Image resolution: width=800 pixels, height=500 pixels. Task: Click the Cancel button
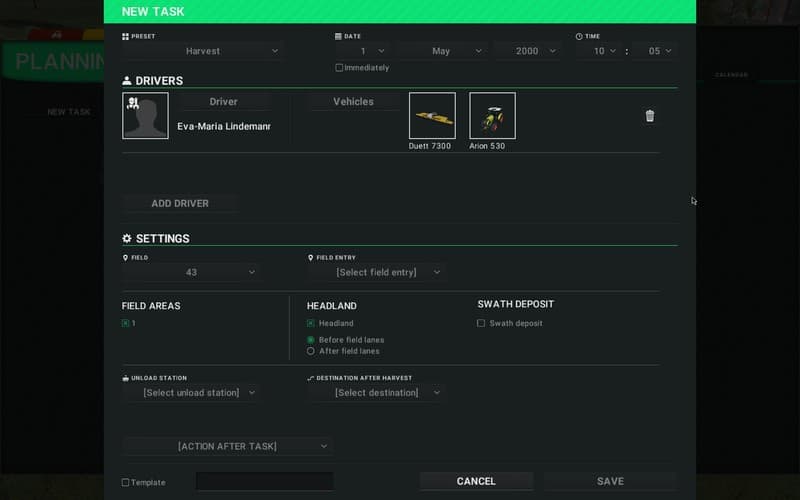pyautogui.click(x=476, y=481)
